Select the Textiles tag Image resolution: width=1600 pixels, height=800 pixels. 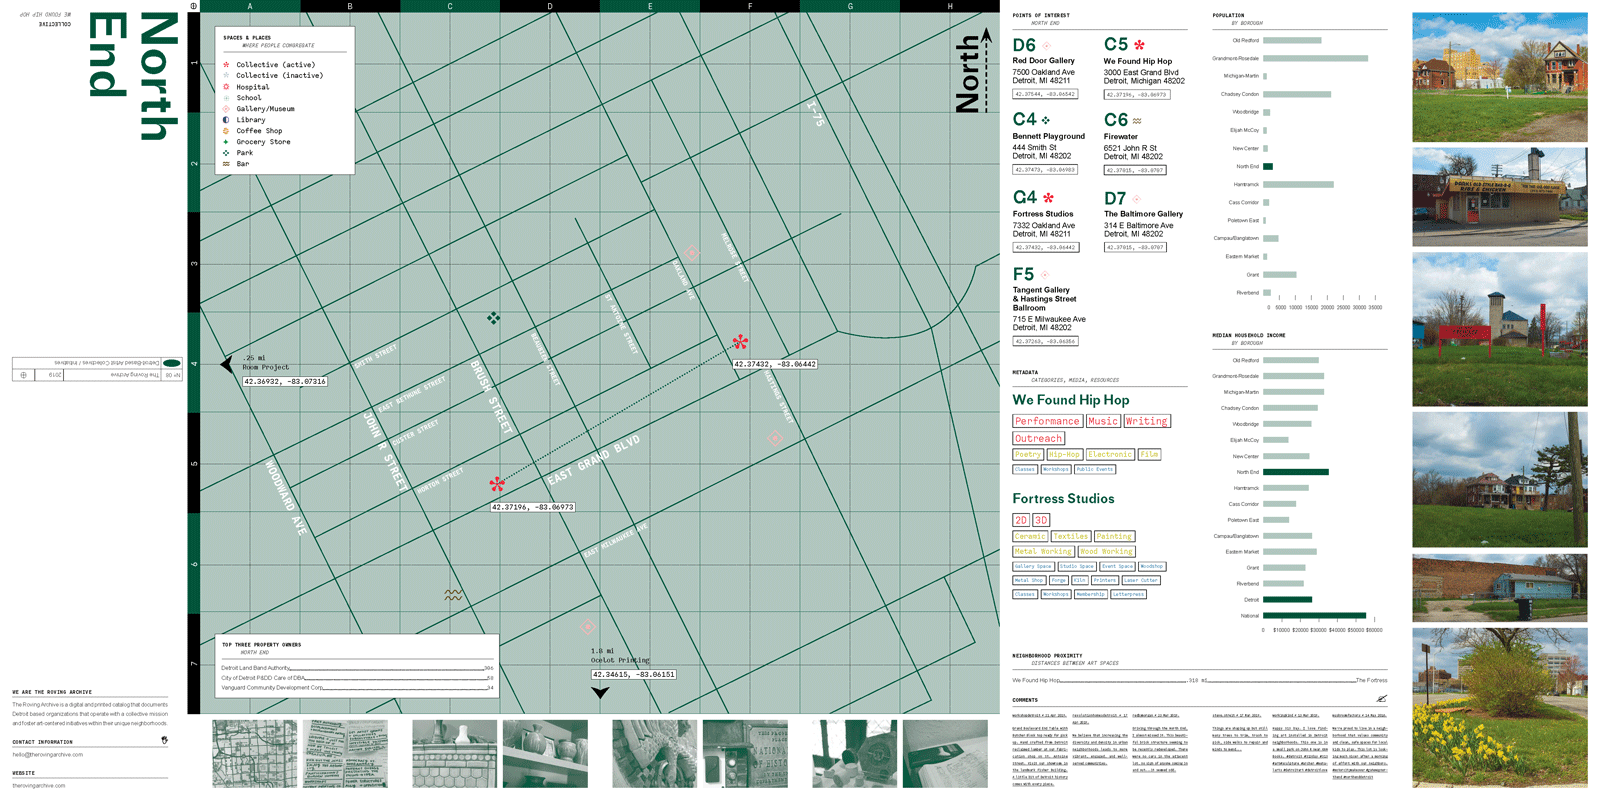[1070, 536]
